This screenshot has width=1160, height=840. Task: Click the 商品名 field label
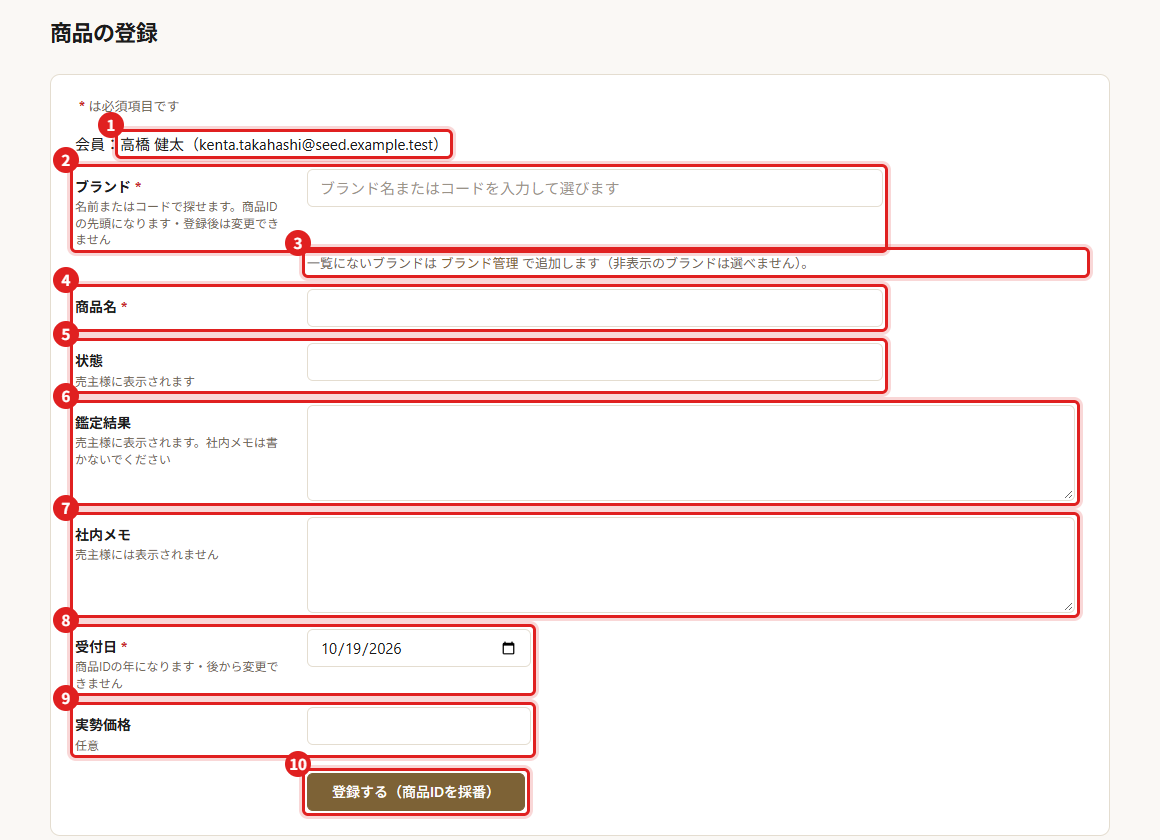click(96, 306)
